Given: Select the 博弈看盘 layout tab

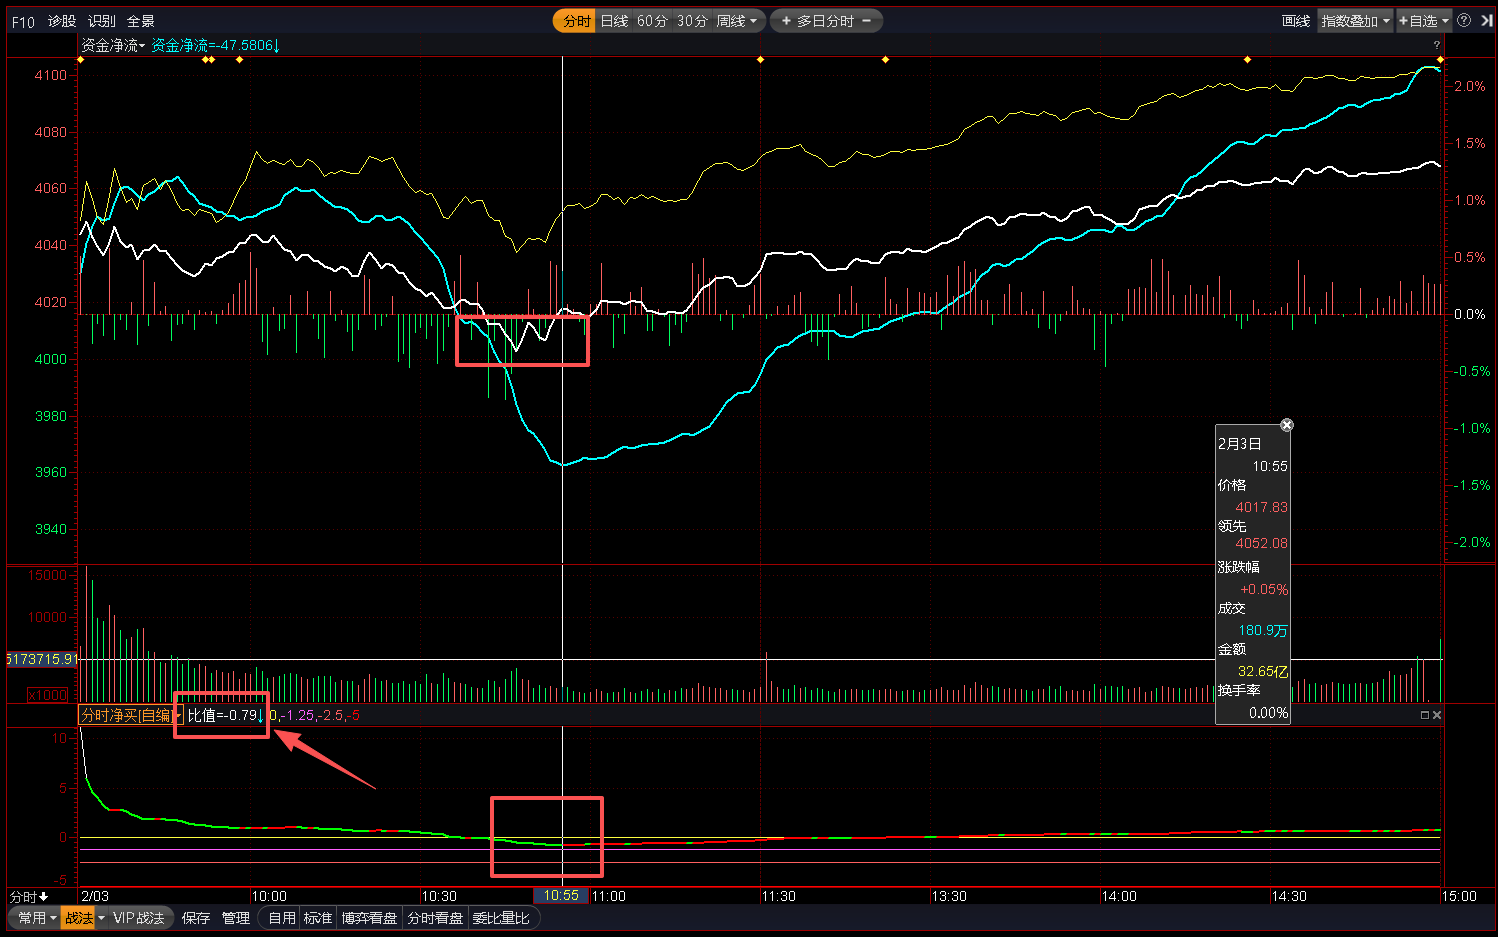Looking at the screenshot, I should (x=369, y=918).
